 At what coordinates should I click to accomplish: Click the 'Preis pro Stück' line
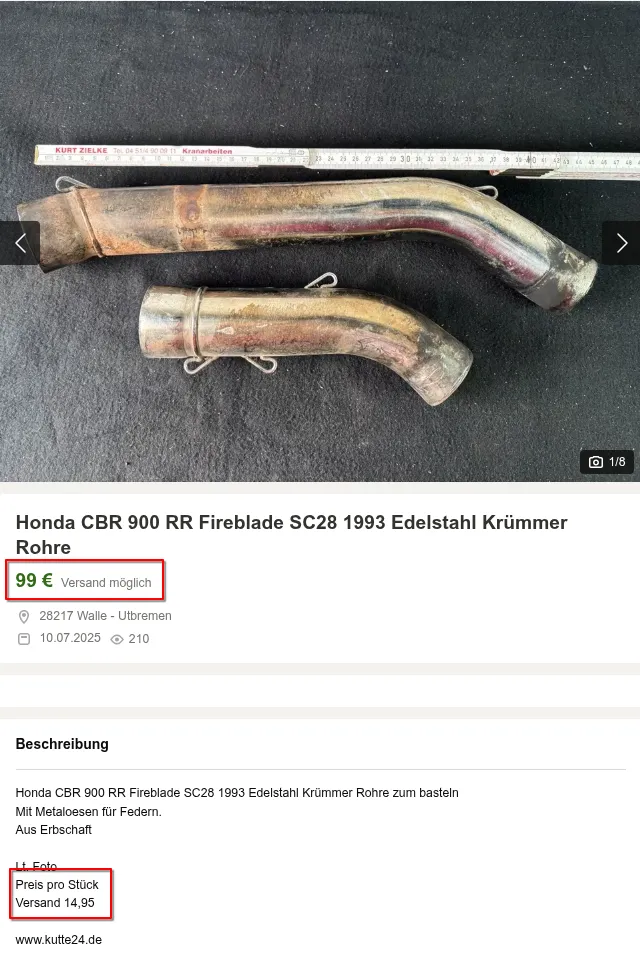pos(57,885)
